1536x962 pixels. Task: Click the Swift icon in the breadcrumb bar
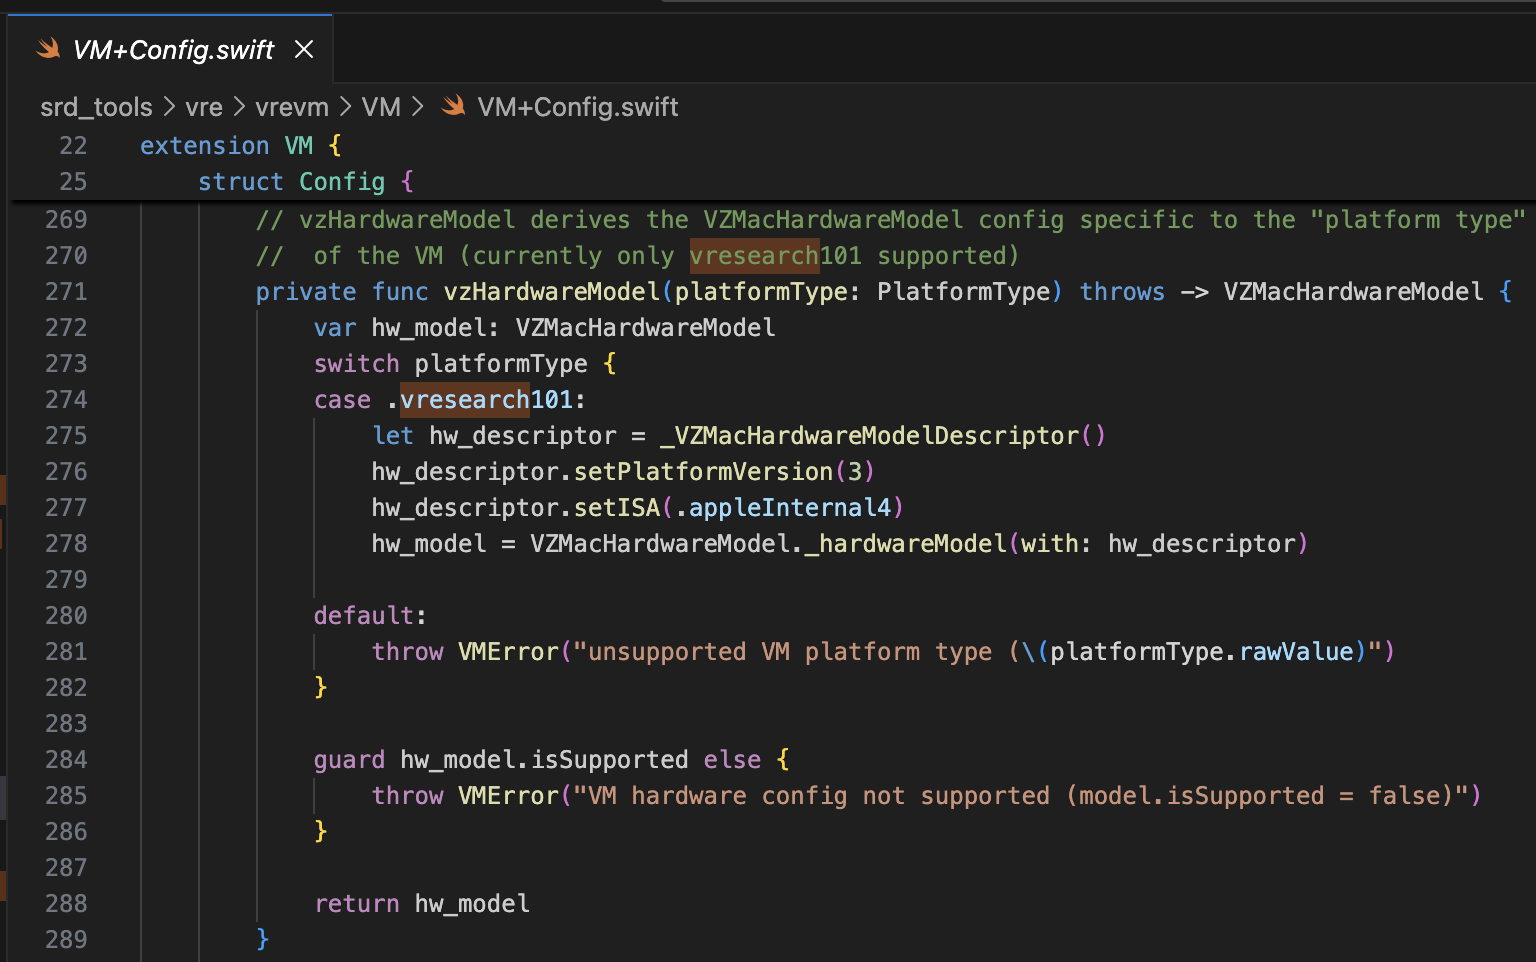[x=453, y=106]
